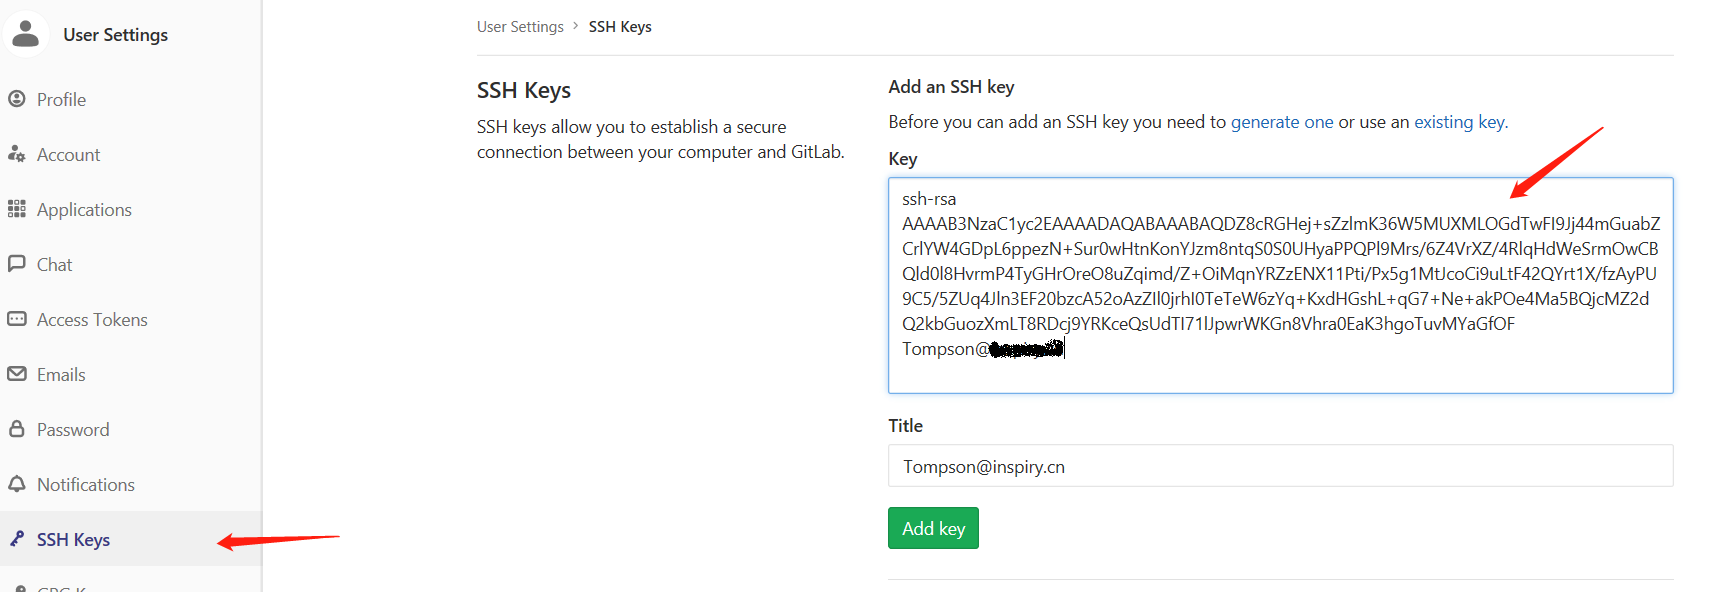Click User Settings in the breadcrumb

click(x=520, y=27)
